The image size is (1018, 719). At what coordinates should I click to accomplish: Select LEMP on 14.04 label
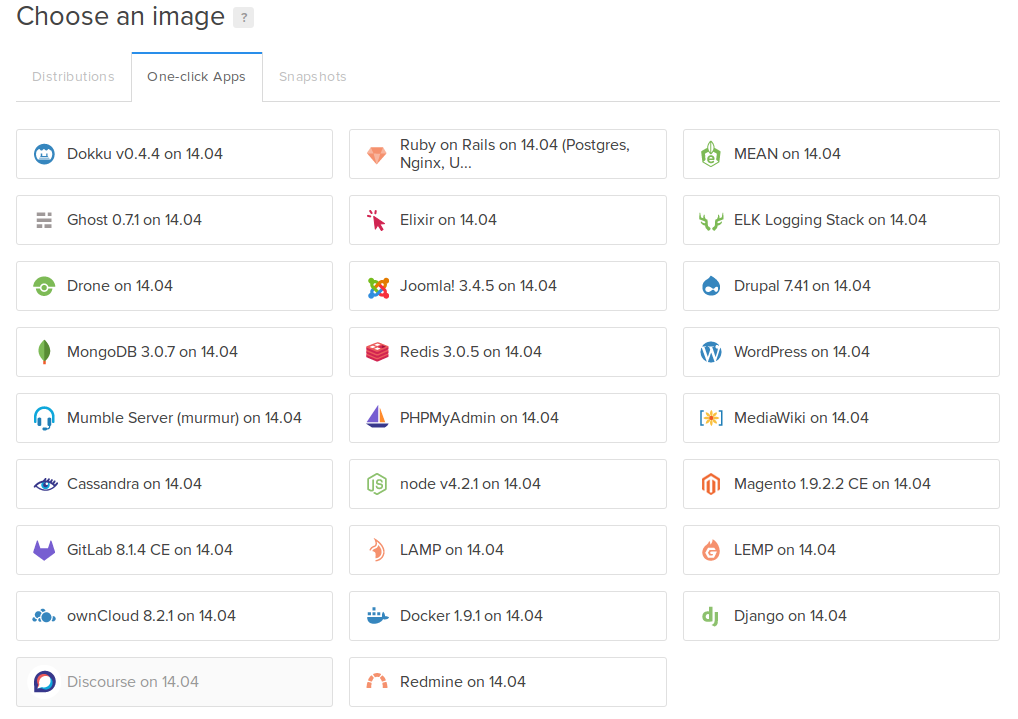point(784,550)
